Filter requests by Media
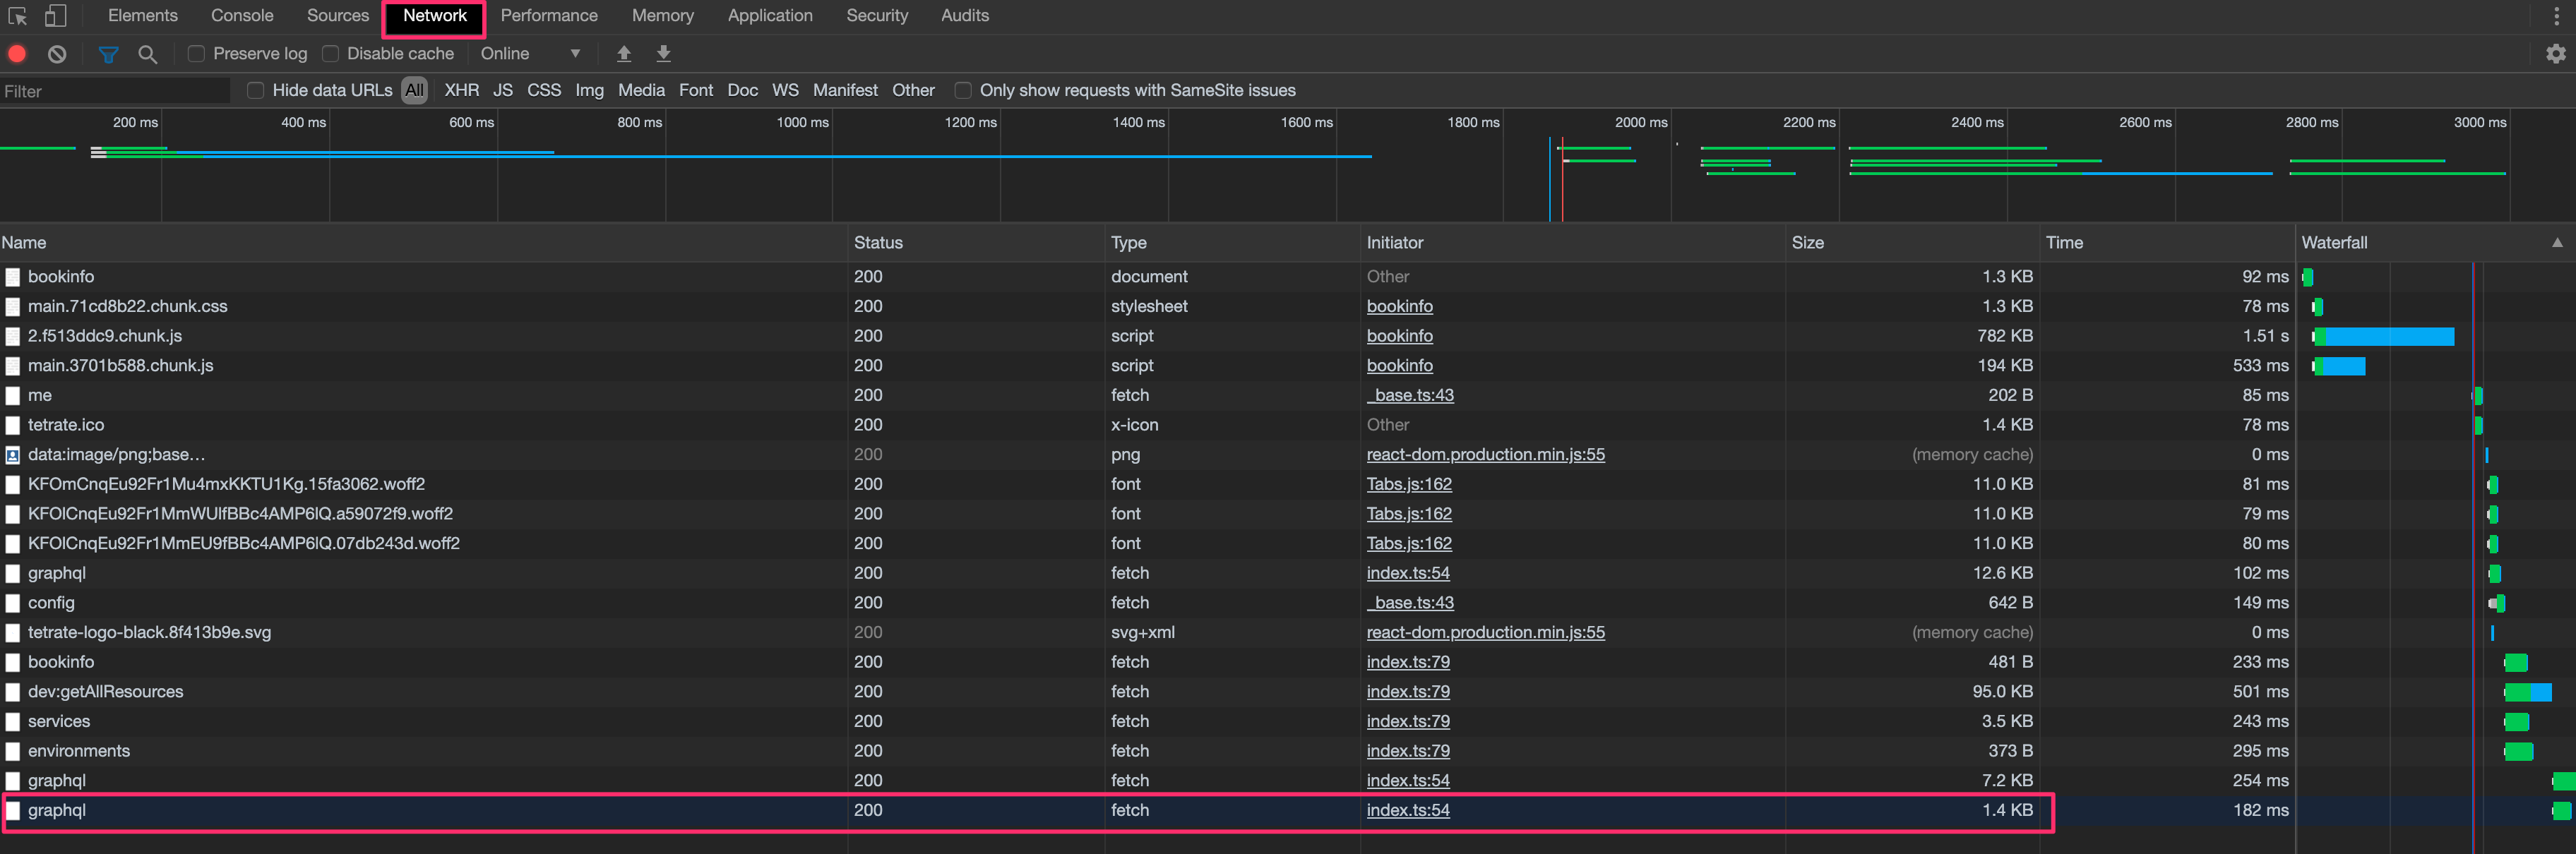Screen dimensions: 2576x854 point(641,91)
